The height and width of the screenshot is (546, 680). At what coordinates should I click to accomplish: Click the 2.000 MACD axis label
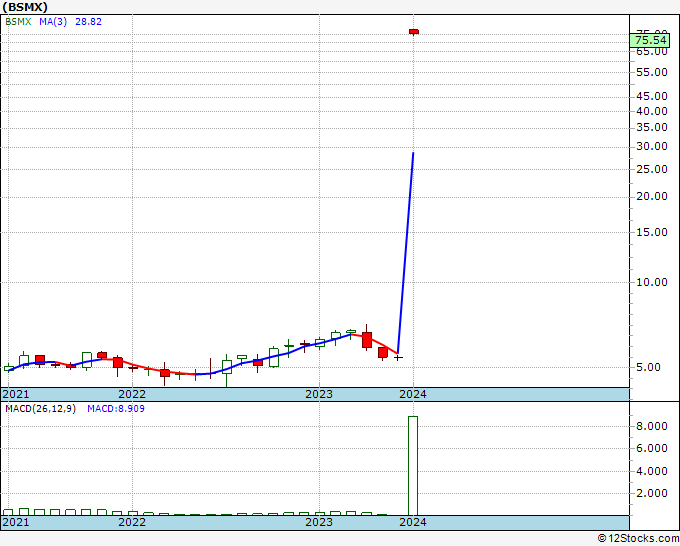point(651,494)
